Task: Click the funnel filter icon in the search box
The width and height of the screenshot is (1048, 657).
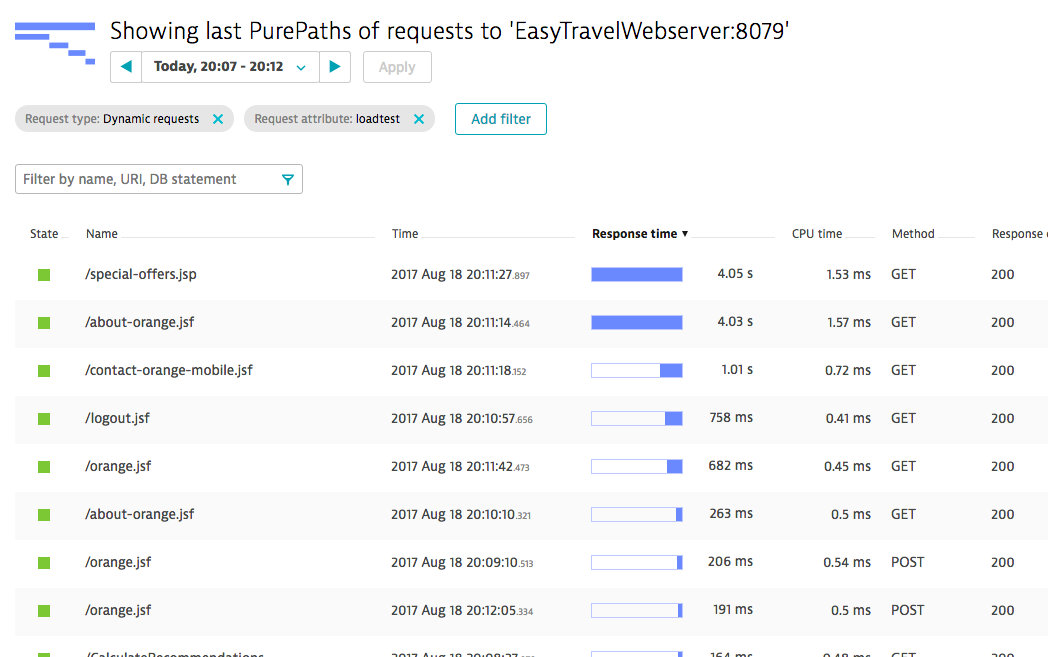Action: click(288, 179)
